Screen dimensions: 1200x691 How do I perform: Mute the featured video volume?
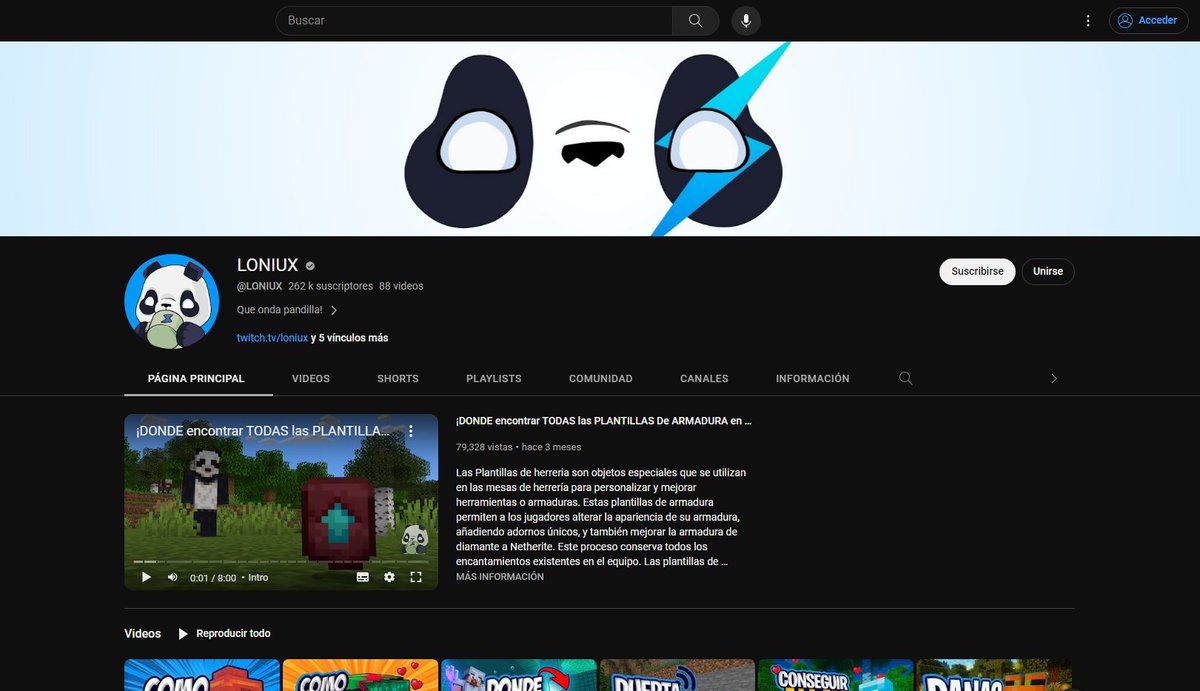pos(172,577)
